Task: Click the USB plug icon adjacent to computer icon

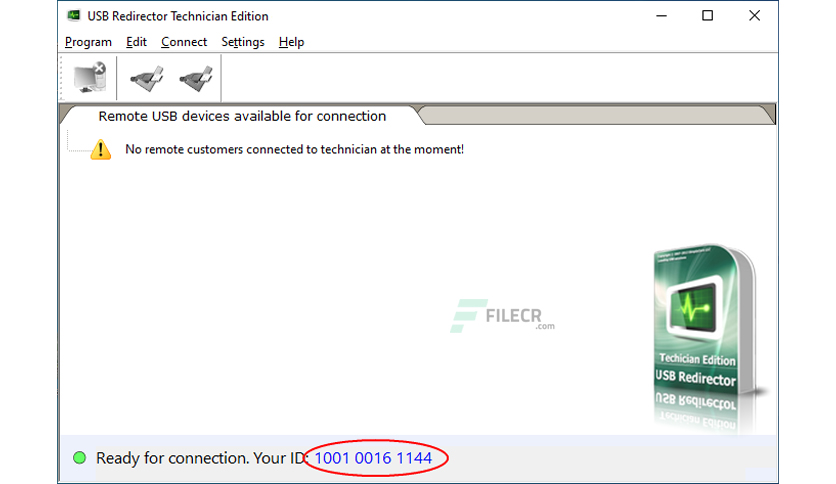Action: point(147,78)
